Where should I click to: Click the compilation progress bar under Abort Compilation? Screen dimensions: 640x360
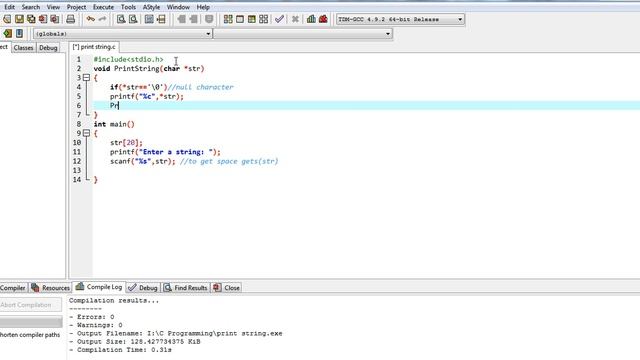[x=31, y=322]
